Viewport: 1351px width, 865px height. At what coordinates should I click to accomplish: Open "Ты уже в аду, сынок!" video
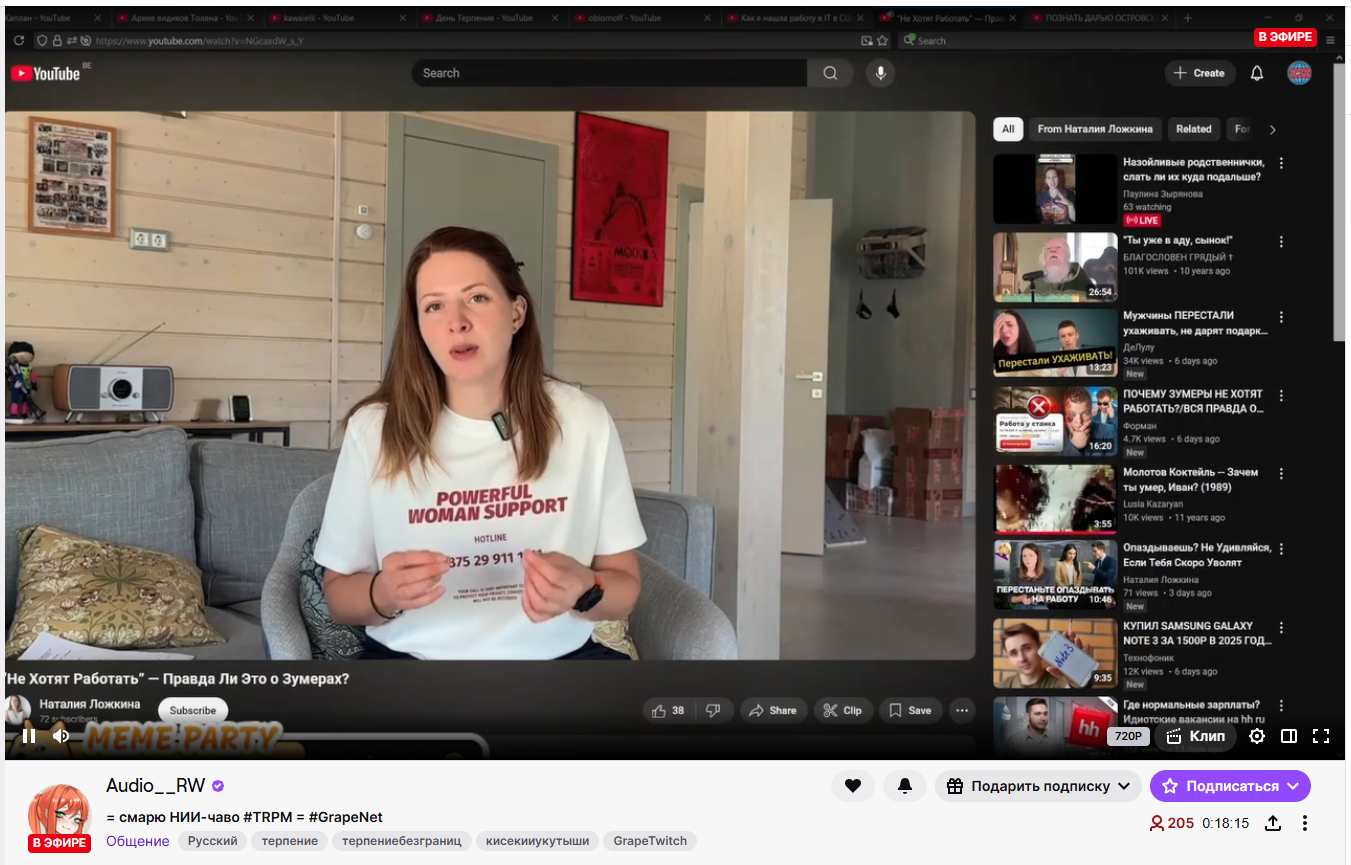pos(1055,267)
